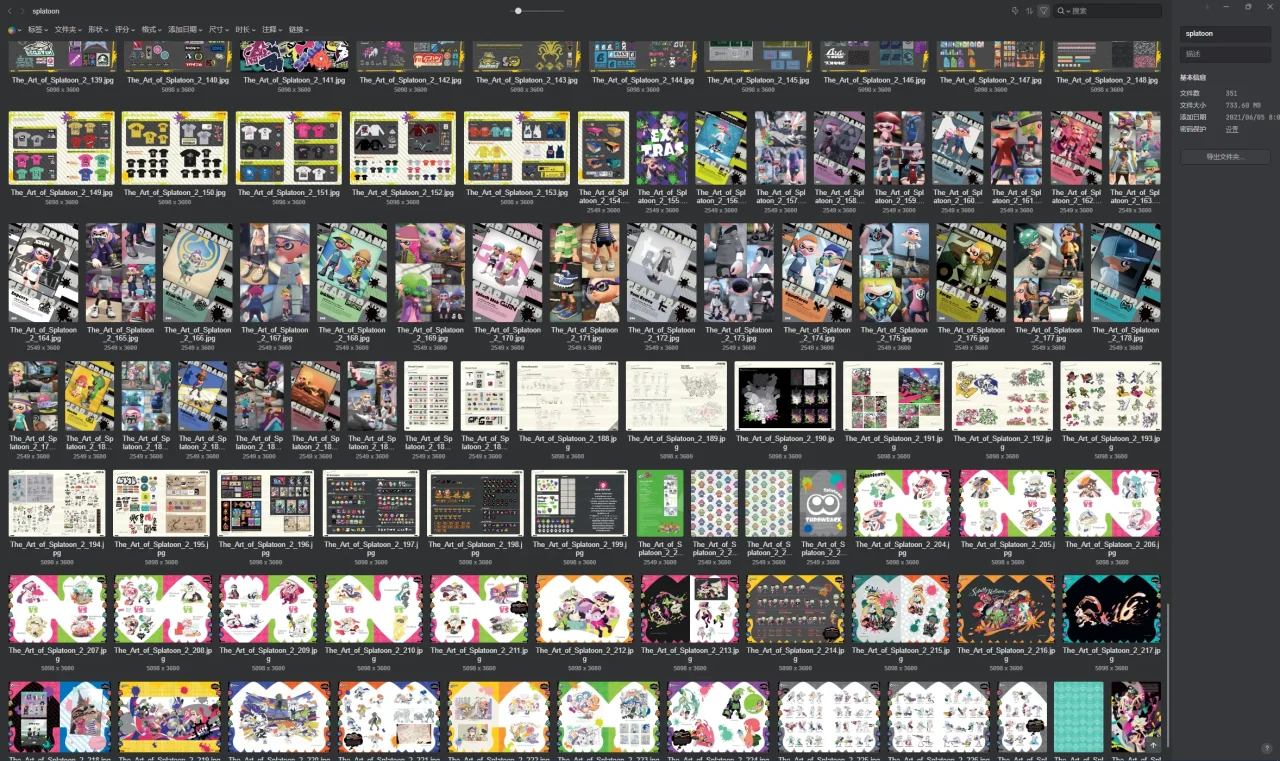This screenshot has height=761, width=1280.
Task: Minimize the Eagle window
Action: coord(1227,7)
